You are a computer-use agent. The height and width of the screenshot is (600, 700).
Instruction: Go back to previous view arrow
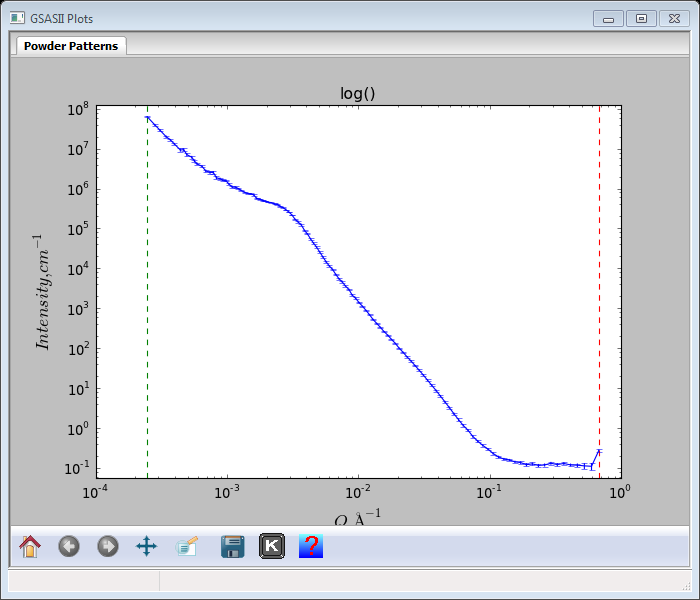click(69, 546)
